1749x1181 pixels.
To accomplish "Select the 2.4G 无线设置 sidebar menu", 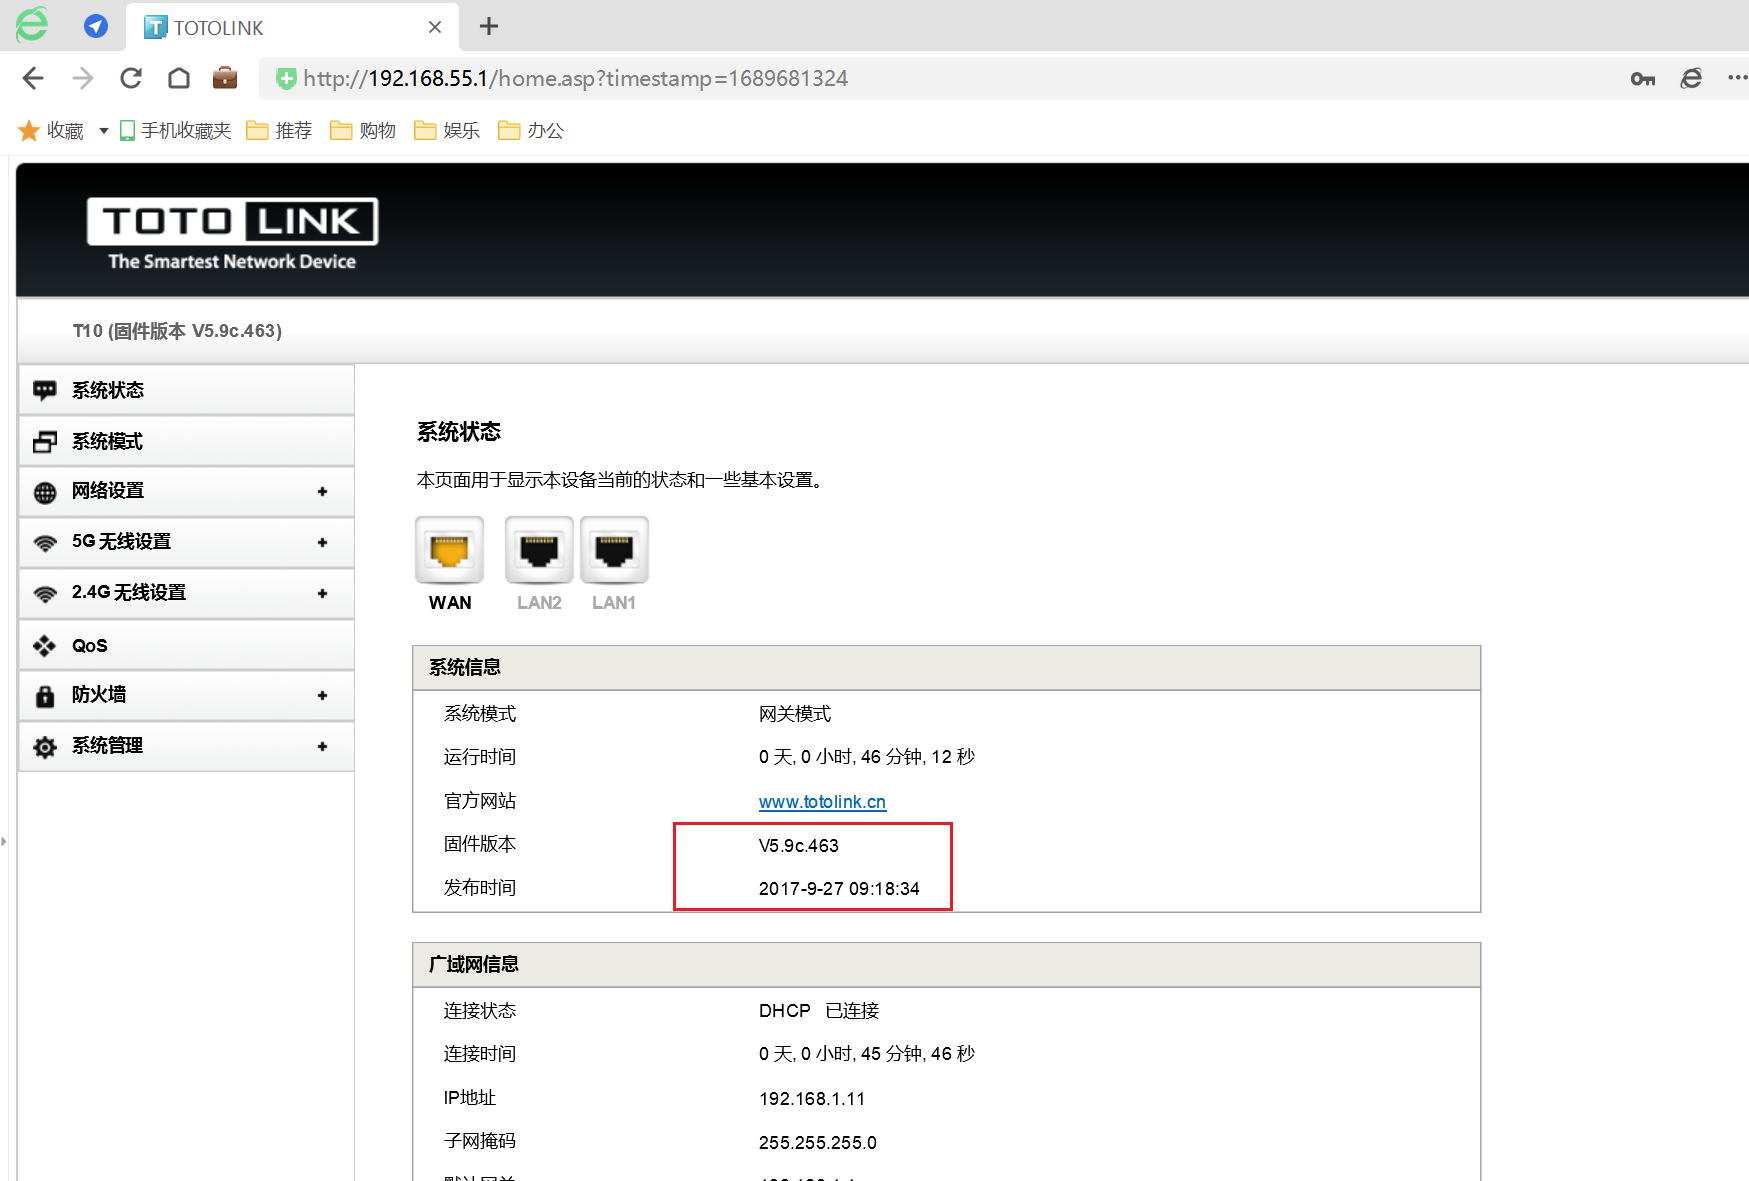I will [186, 594].
